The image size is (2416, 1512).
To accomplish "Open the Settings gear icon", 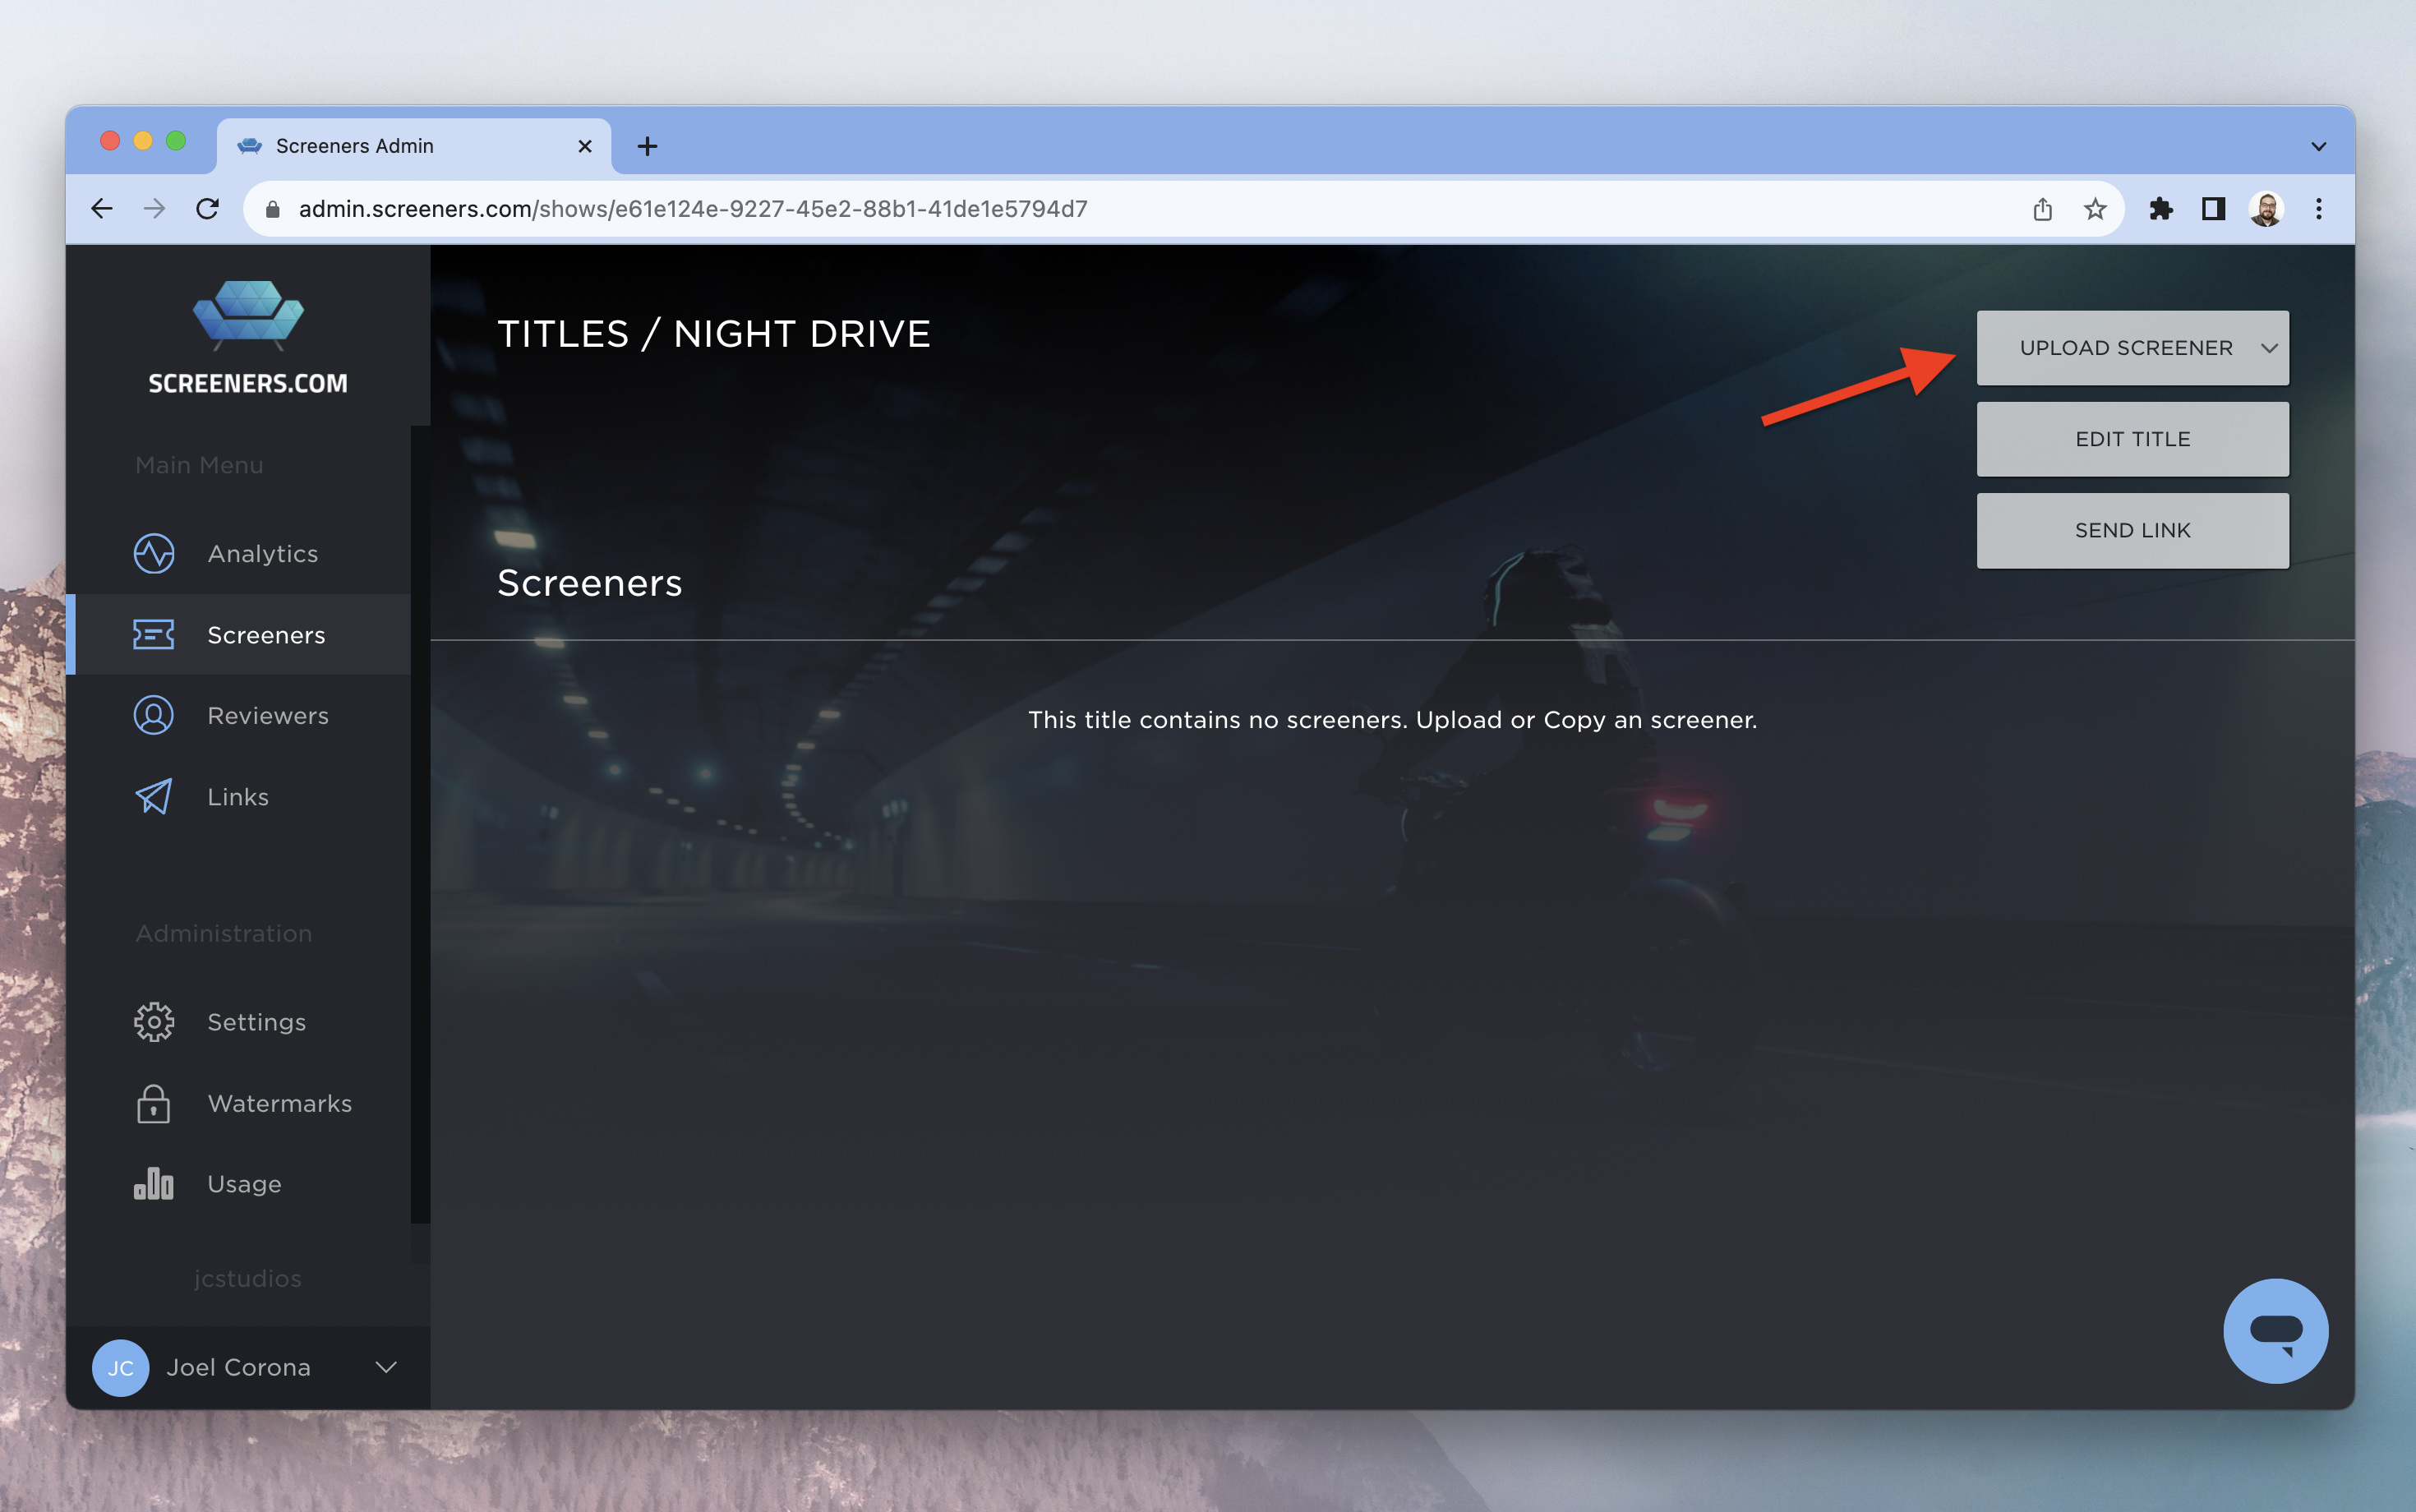I will click(x=153, y=1021).
